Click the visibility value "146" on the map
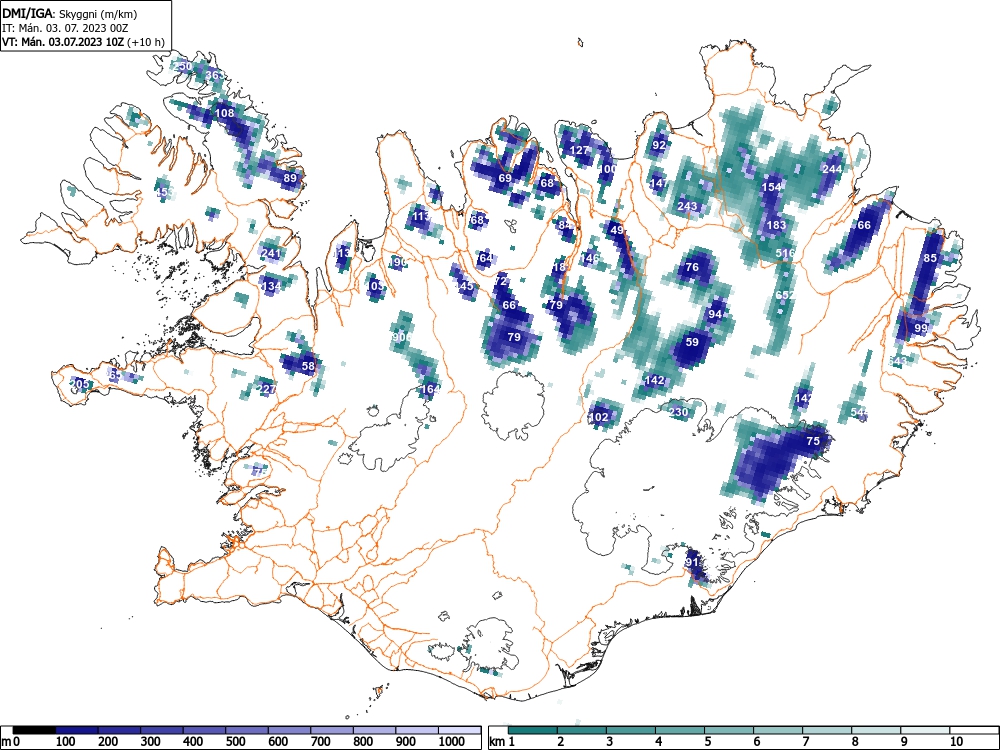Viewport: 1000px width, 750px height. (x=590, y=258)
